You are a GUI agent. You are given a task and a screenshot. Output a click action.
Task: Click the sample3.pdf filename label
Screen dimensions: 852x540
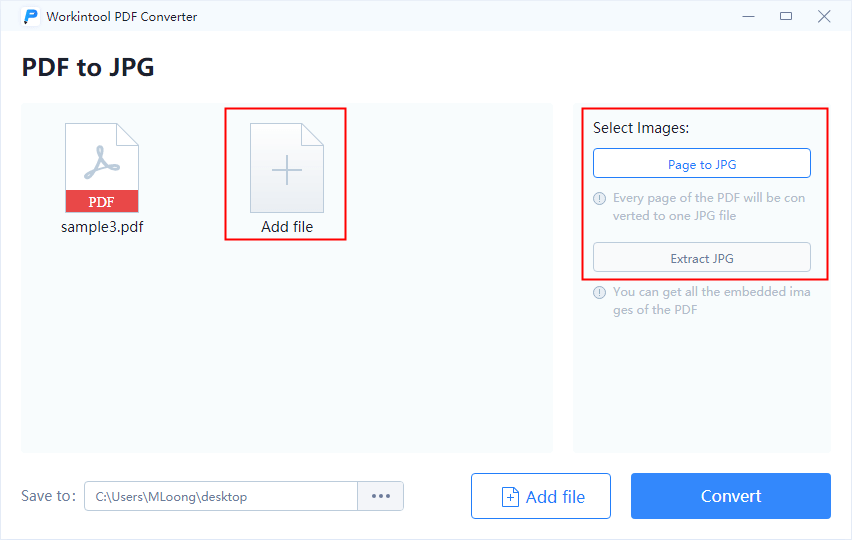pyautogui.click(x=102, y=227)
